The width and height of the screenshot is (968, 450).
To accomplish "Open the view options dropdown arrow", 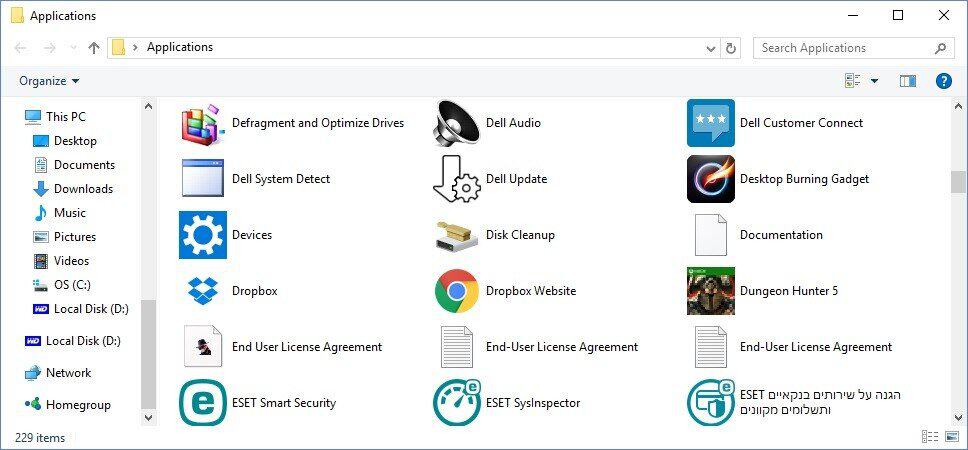I will tap(874, 81).
